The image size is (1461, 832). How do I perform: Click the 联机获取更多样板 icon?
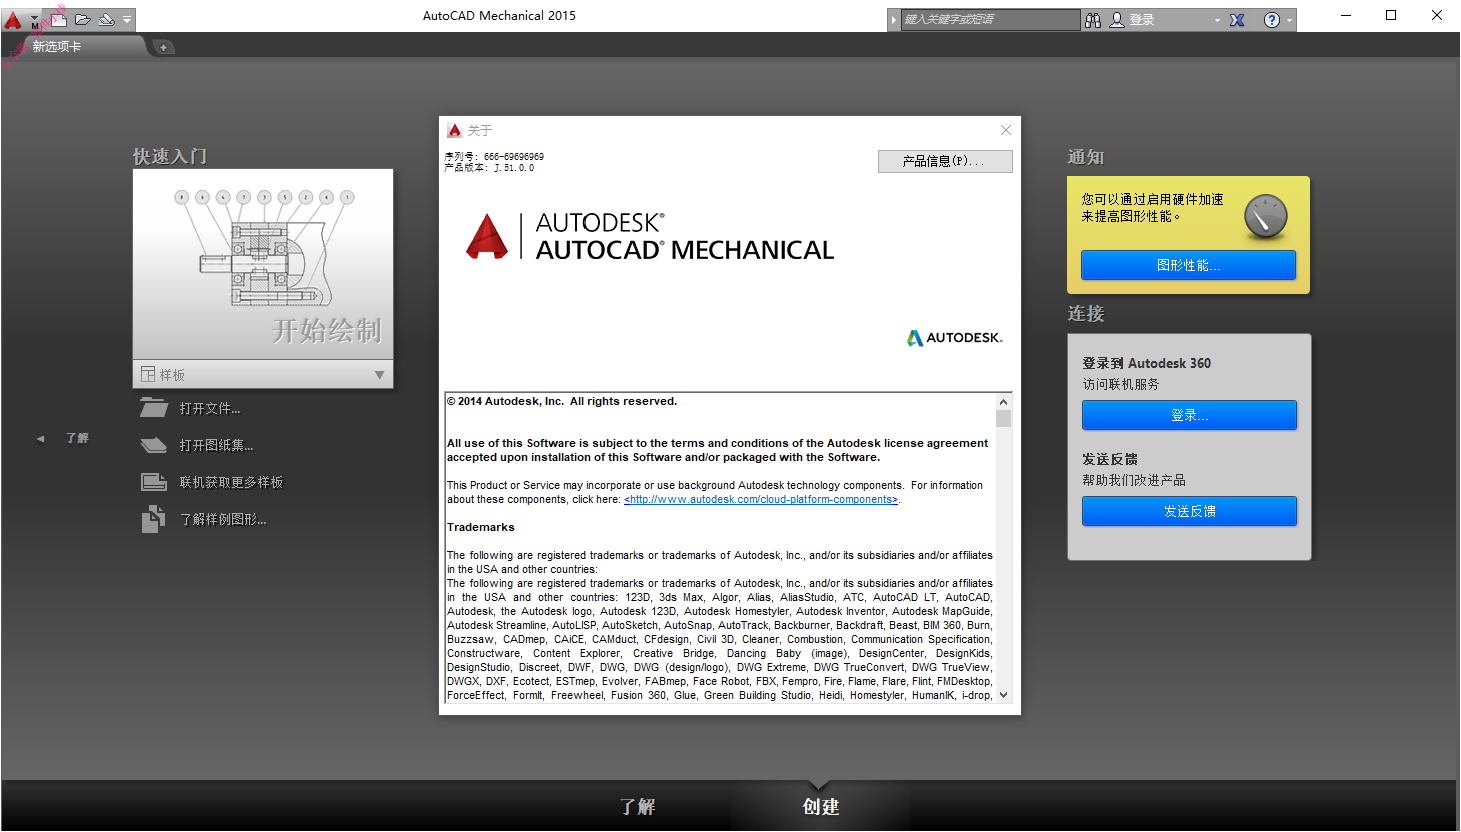coord(153,482)
